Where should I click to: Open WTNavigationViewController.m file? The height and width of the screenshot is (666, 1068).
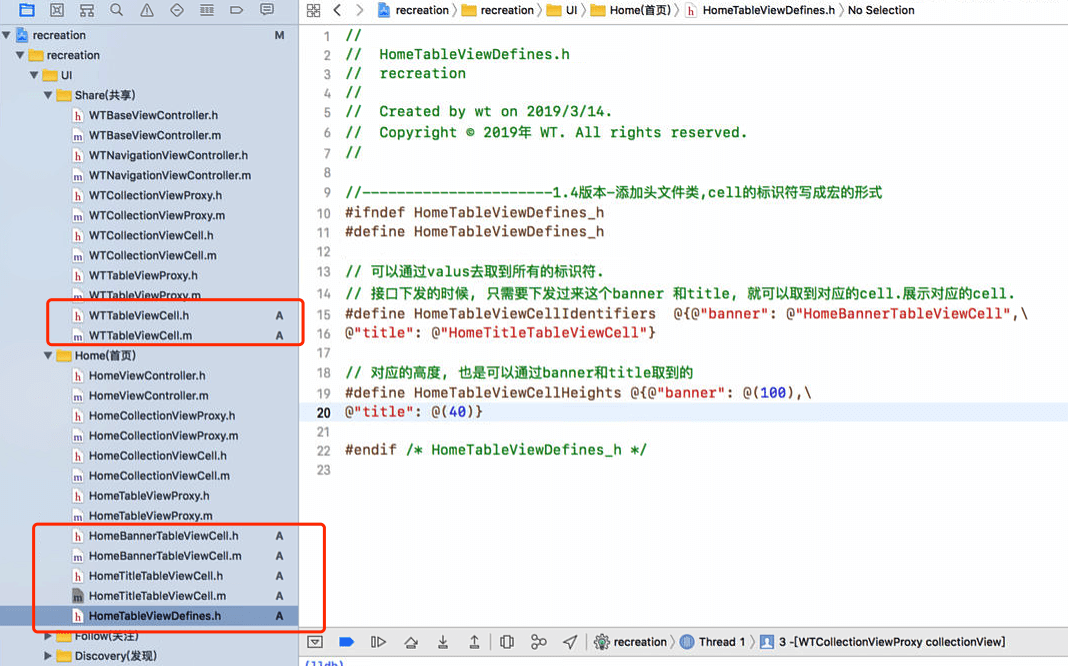click(x=170, y=175)
